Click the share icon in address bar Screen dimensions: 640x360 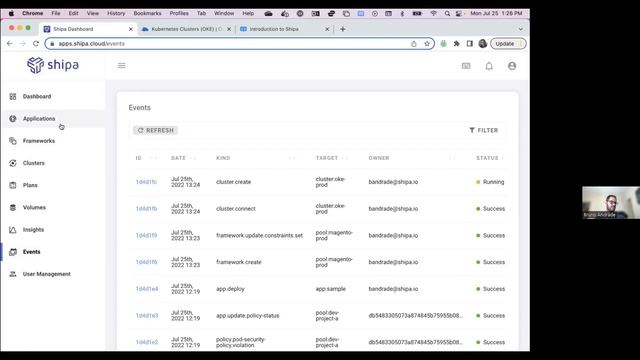click(x=414, y=44)
